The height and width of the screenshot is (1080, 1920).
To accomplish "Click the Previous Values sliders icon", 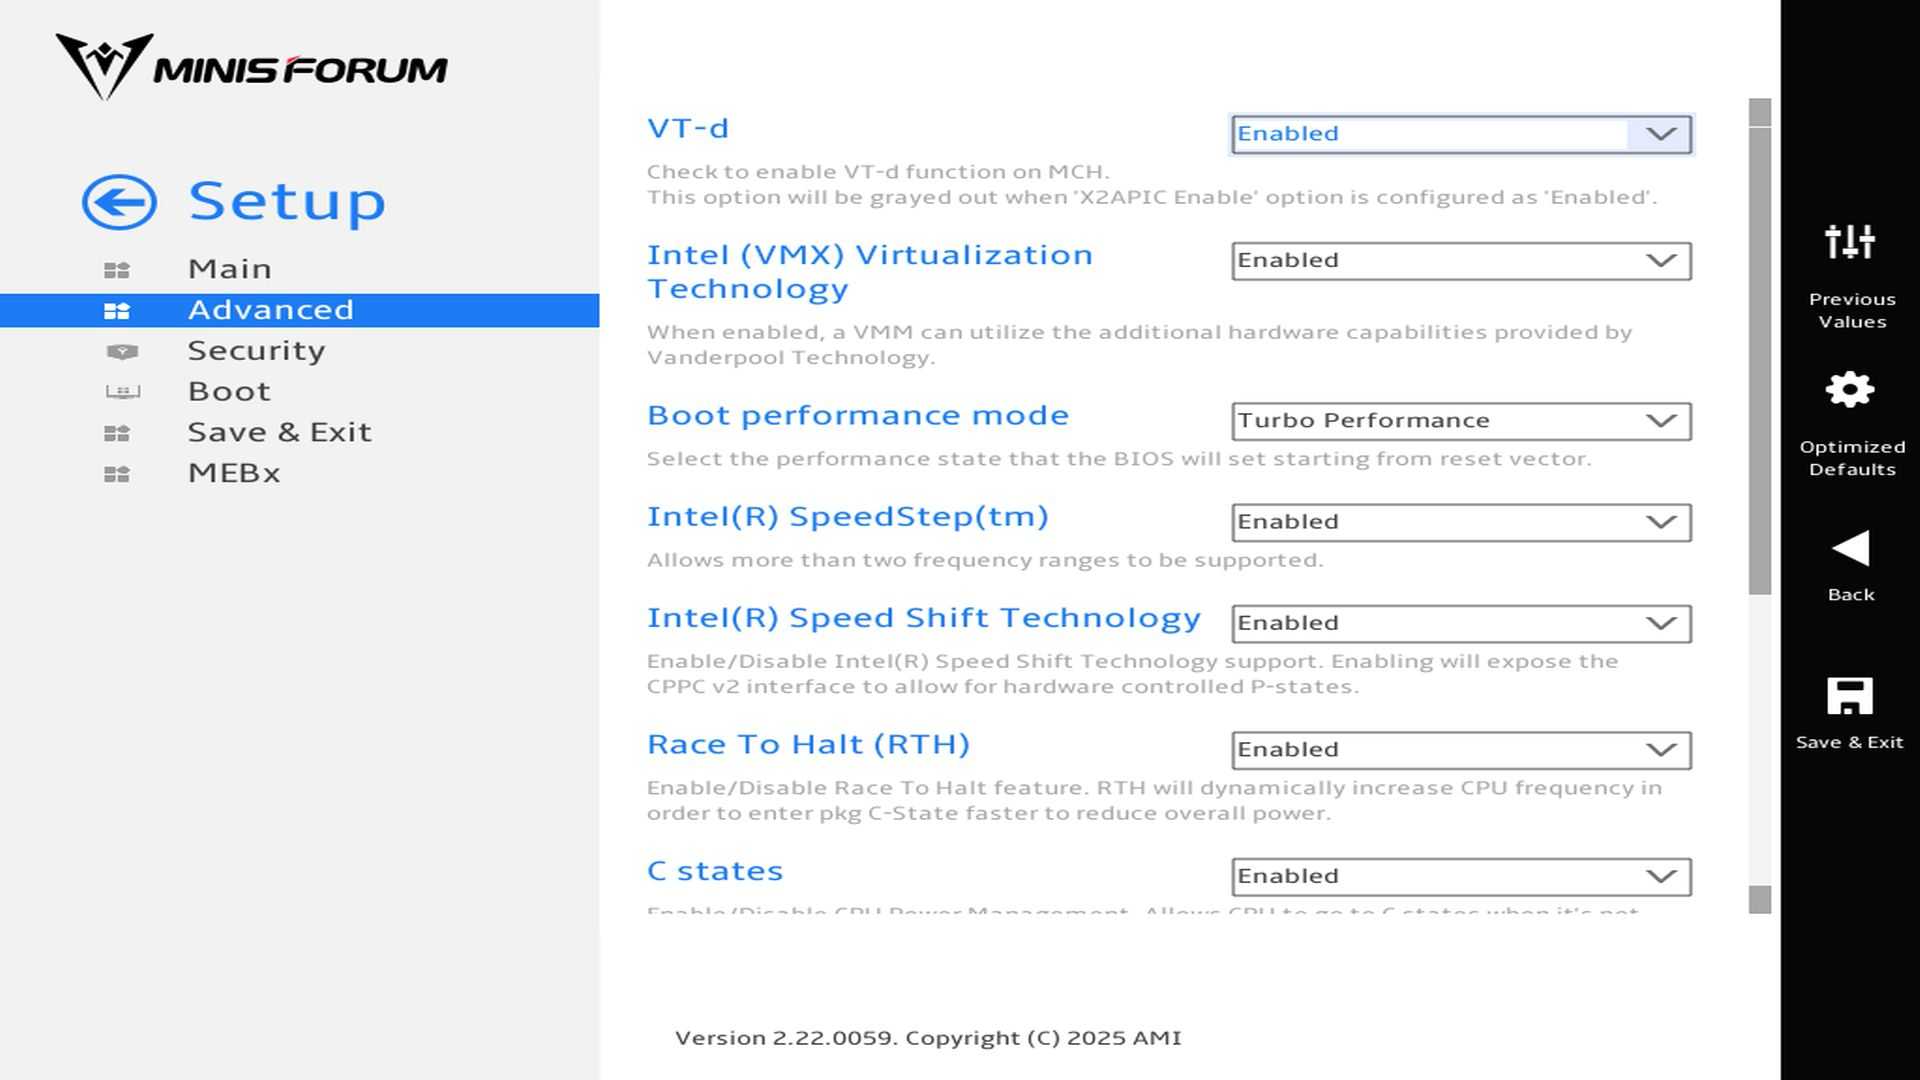I will [1849, 242].
